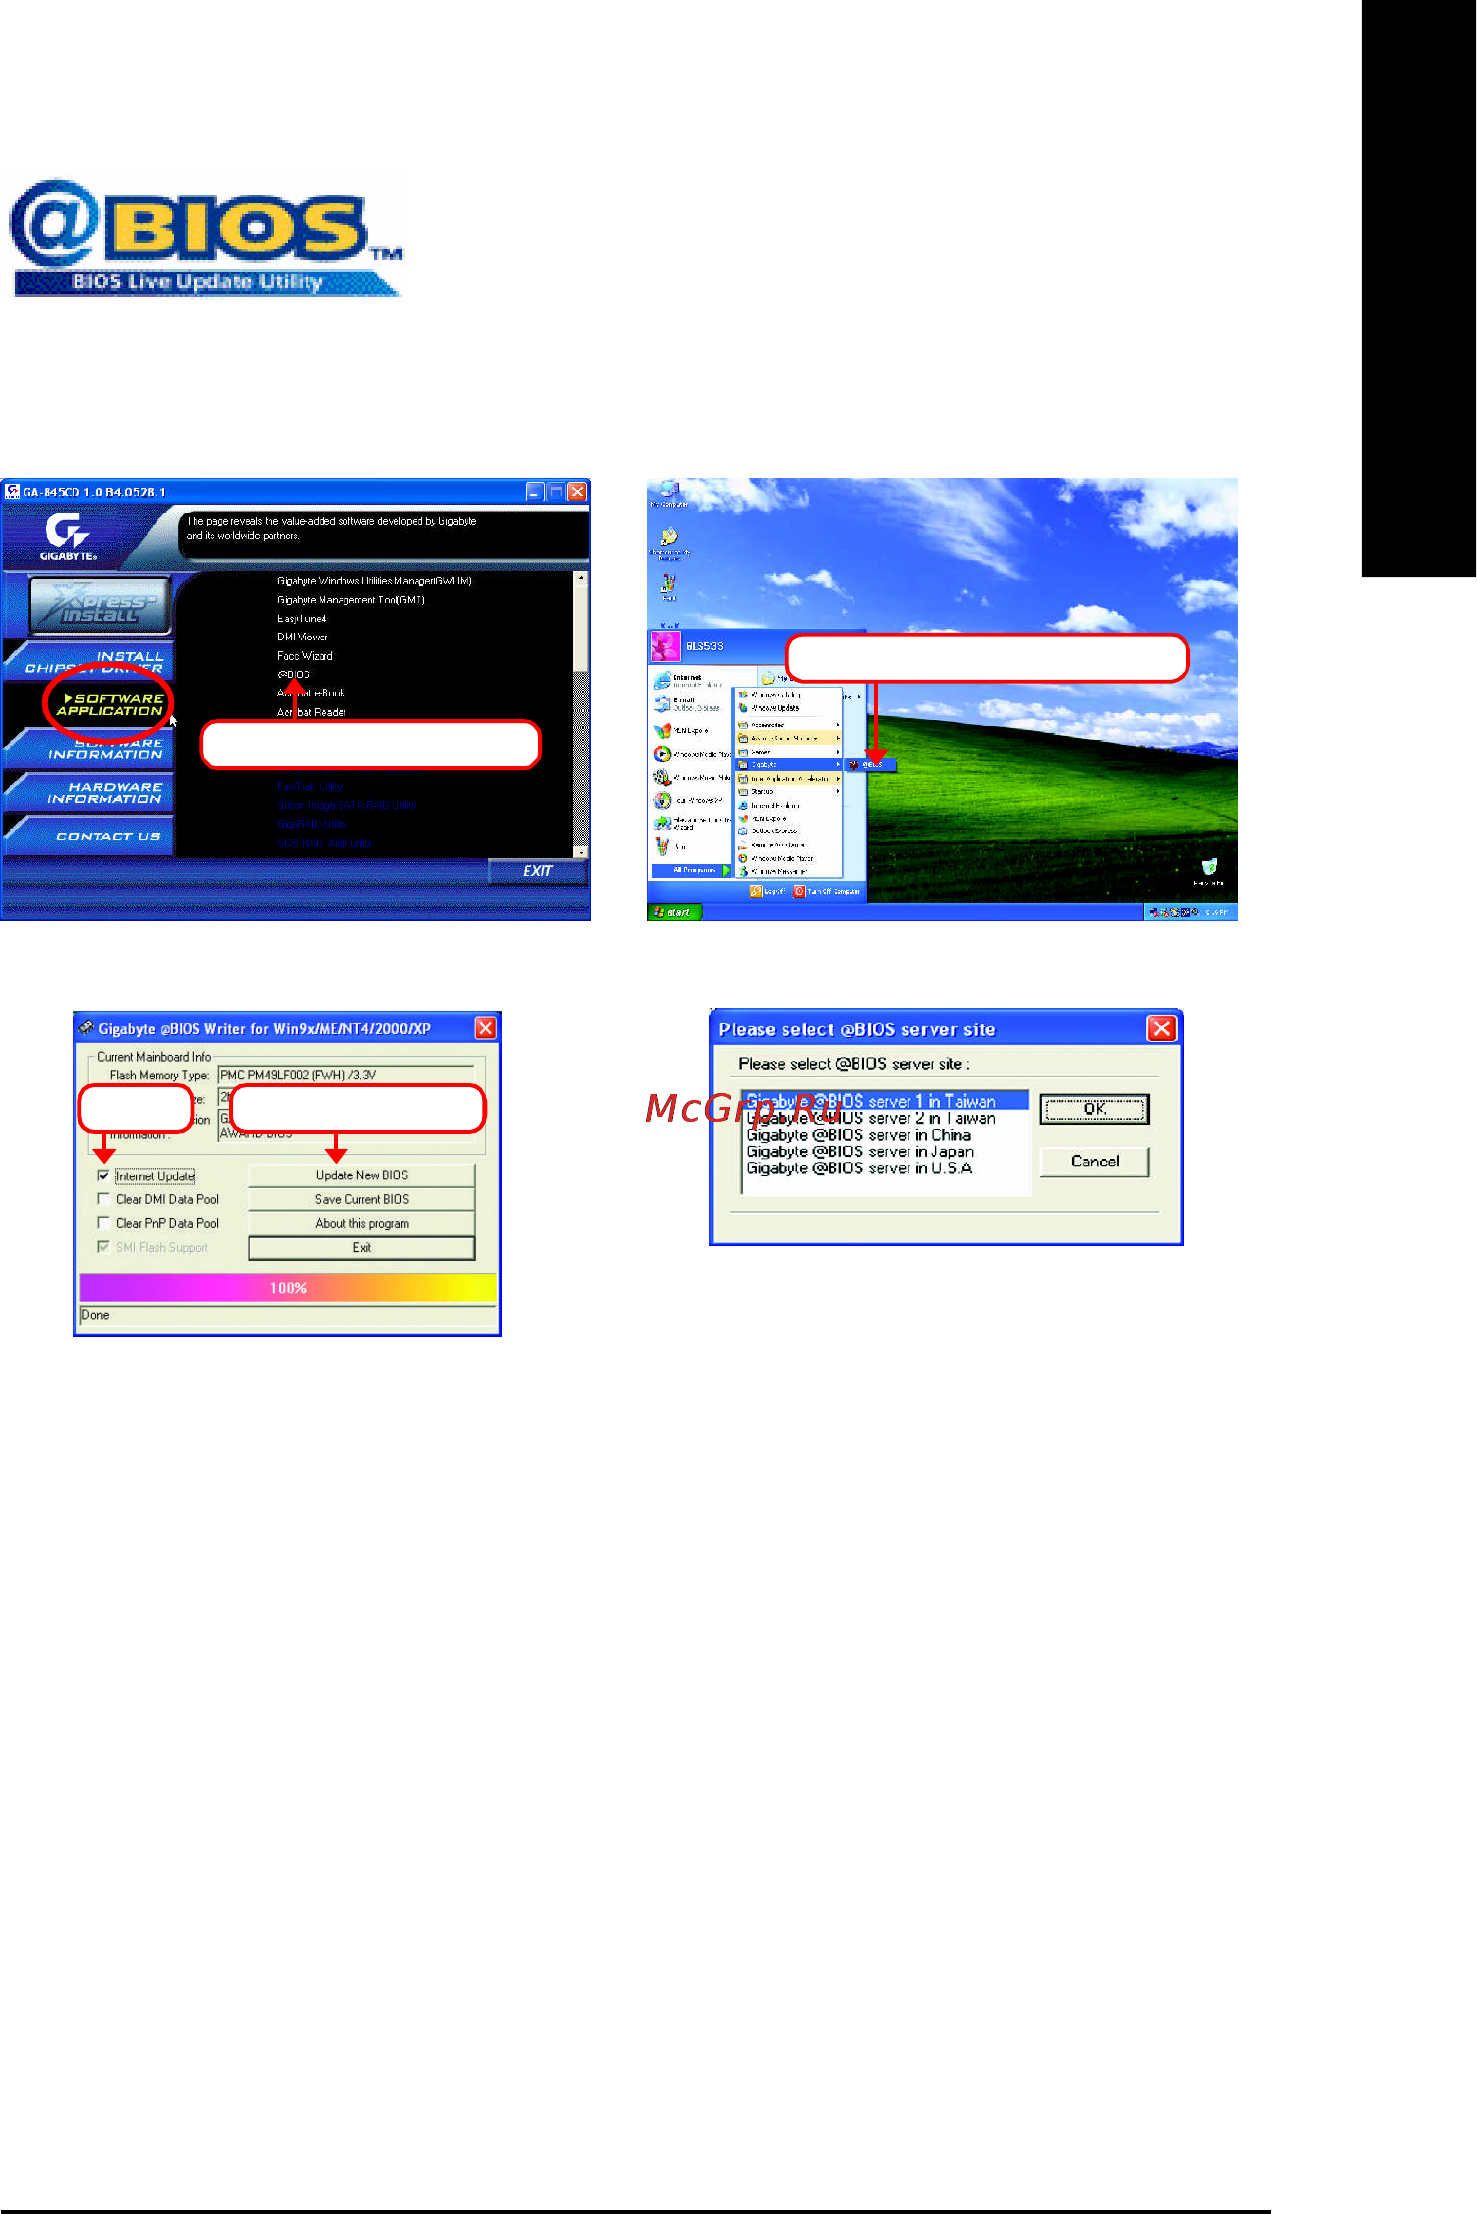Expand All Programs in the Start menu
The height and width of the screenshot is (2214, 1477).
pyautogui.click(x=692, y=870)
